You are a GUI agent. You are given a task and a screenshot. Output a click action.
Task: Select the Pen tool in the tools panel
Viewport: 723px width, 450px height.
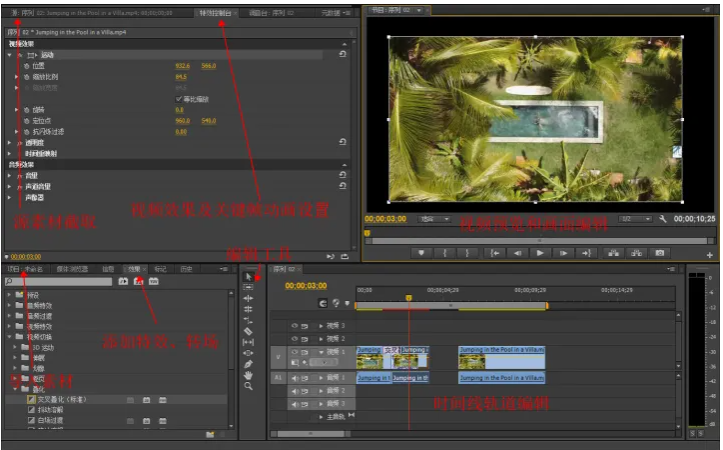point(248,363)
